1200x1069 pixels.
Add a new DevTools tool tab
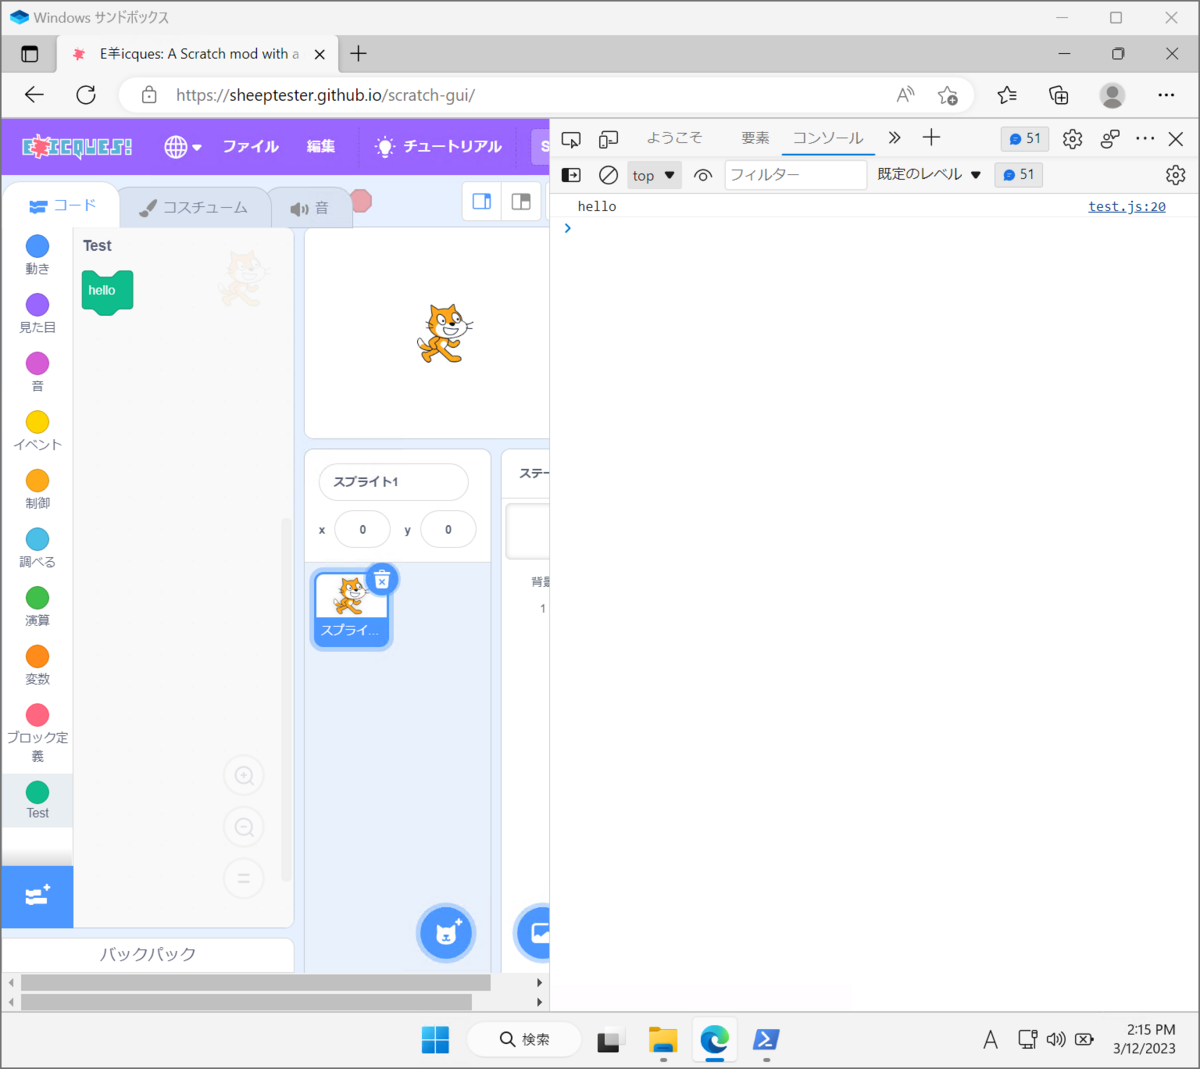pyautogui.click(x=931, y=138)
